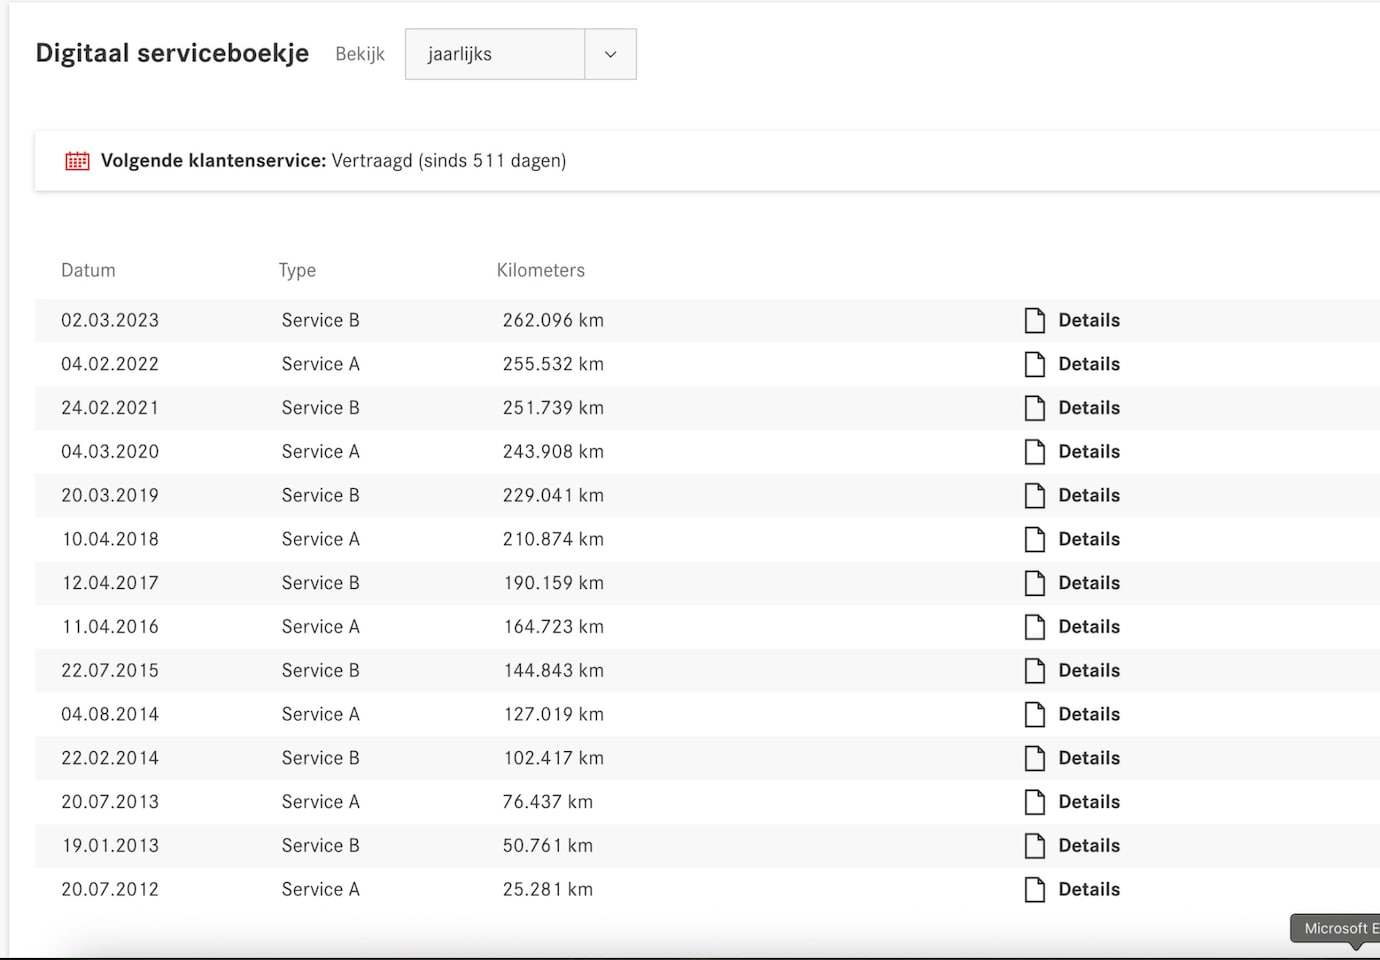Open Details for the 76.437 km service

click(1089, 802)
